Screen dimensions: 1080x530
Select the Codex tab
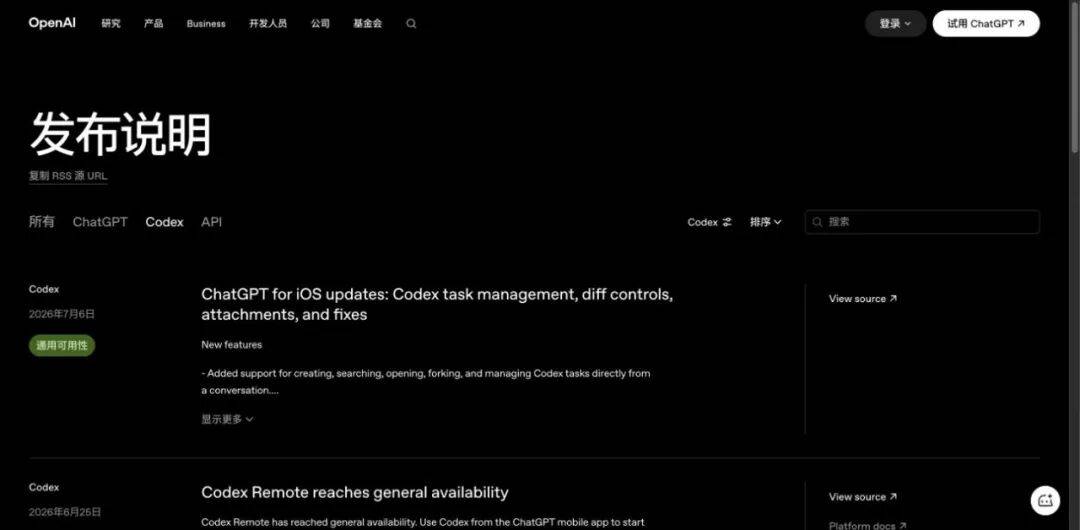(x=165, y=222)
